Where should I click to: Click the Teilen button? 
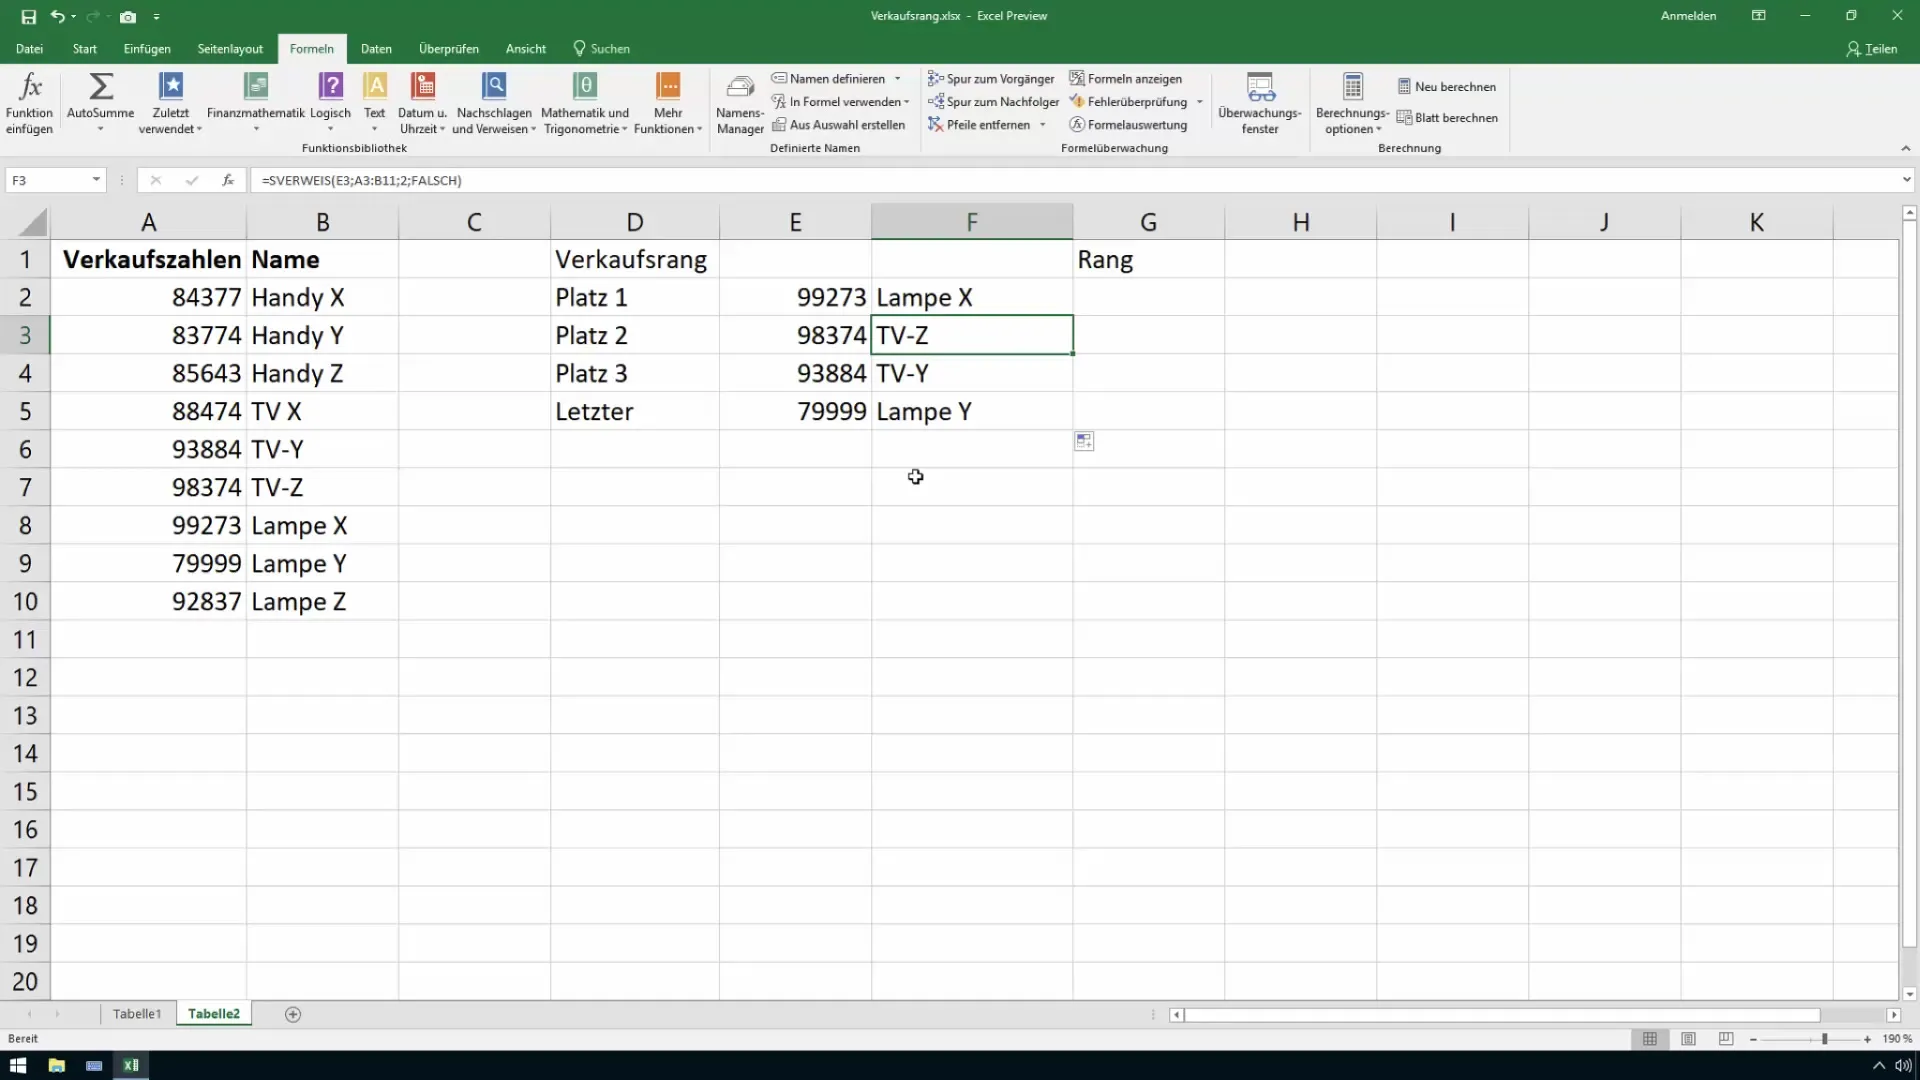pyautogui.click(x=1872, y=49)
